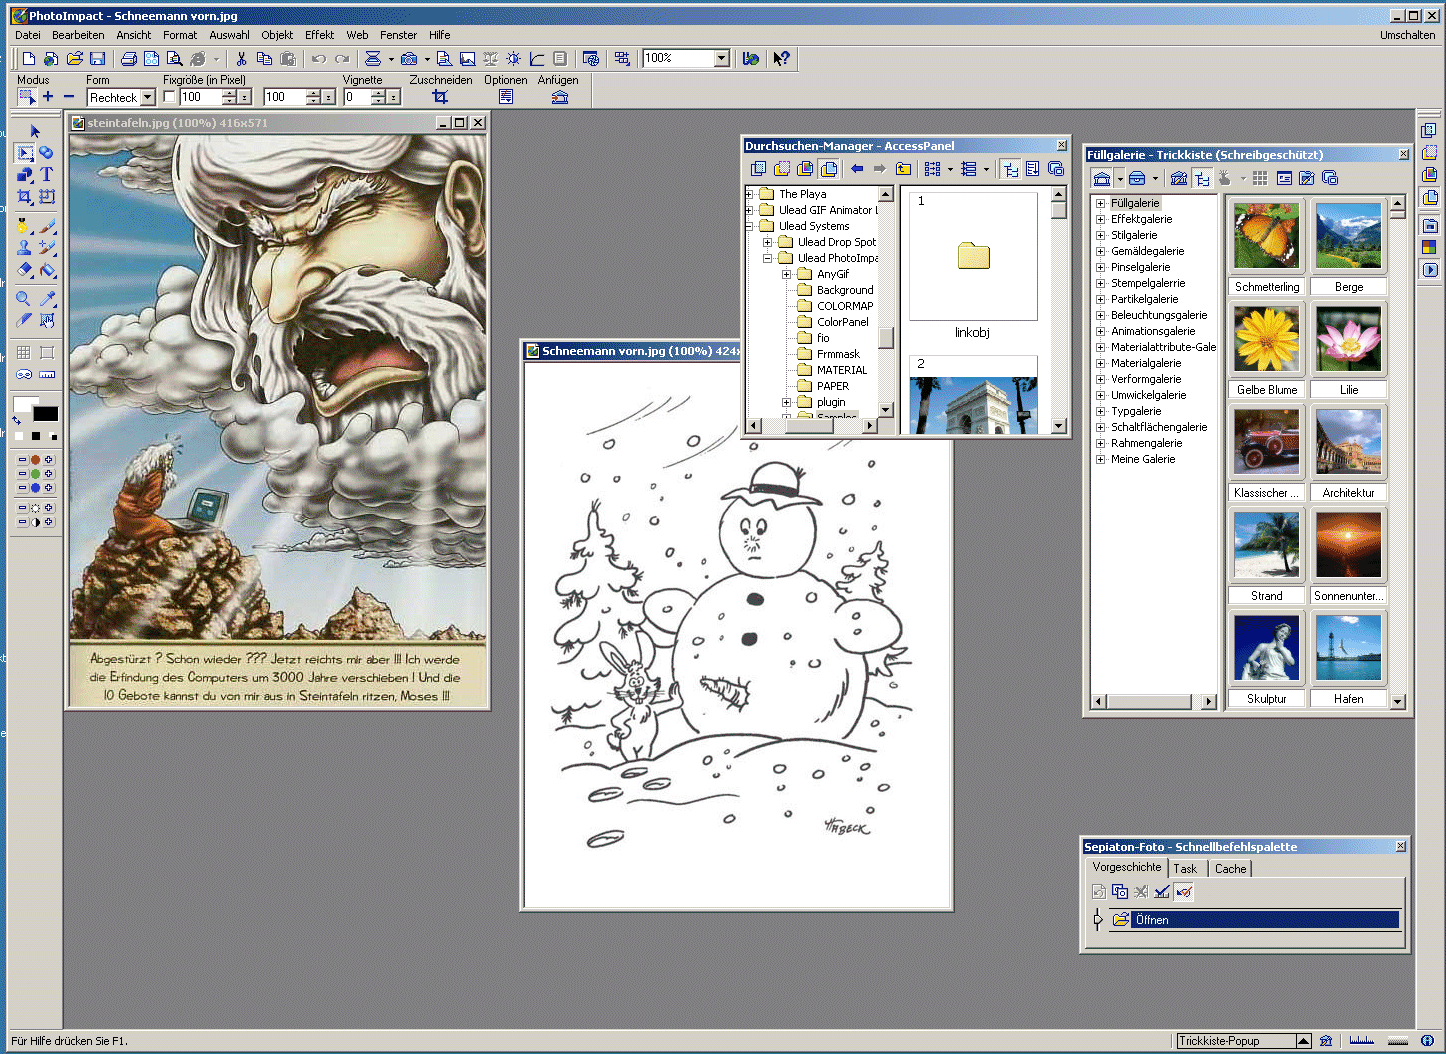Click the back arrow in Durchsuchen-Manager
This screenshot has width=1446, height=1054.
click(857, 169)
